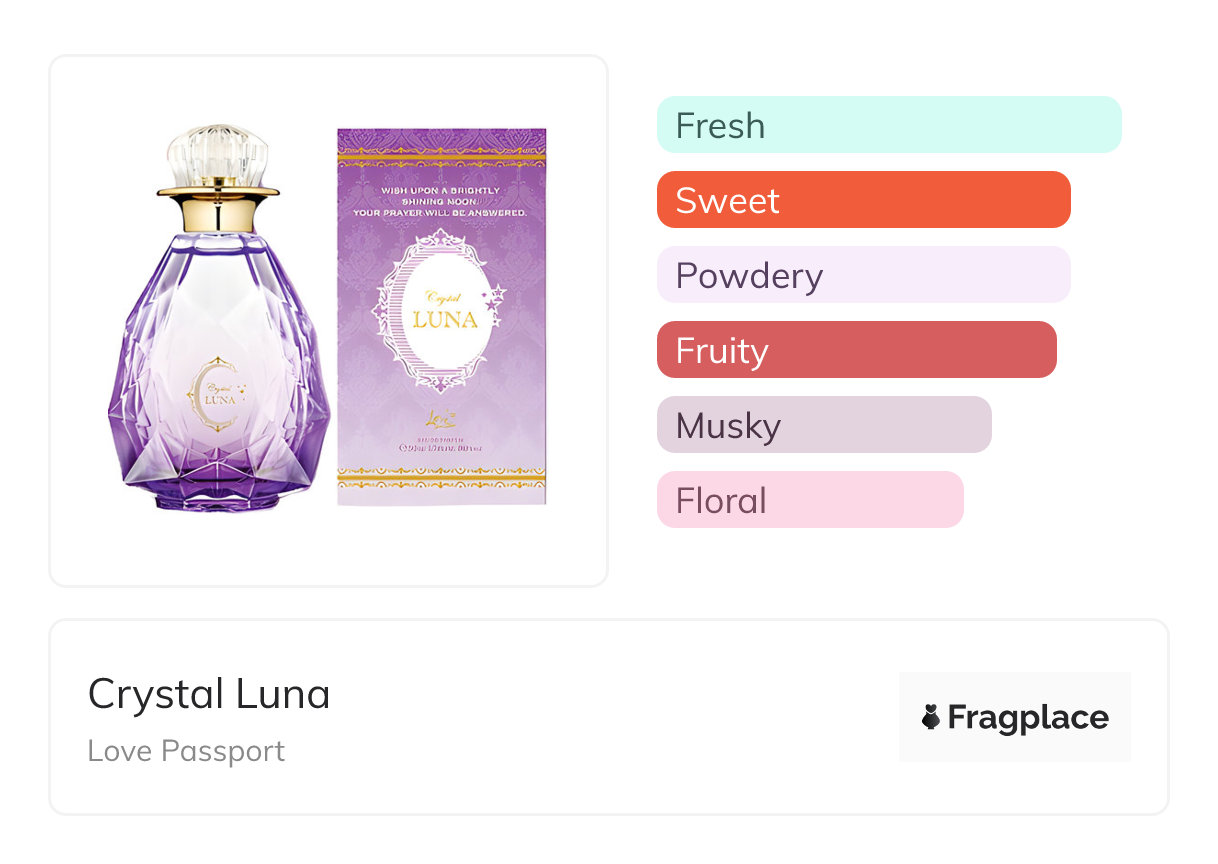Image resolution: width=1218 pixels, height=864 pixels.
Task: Open the purple perfume bottle image
Action: tap(218, 330)
